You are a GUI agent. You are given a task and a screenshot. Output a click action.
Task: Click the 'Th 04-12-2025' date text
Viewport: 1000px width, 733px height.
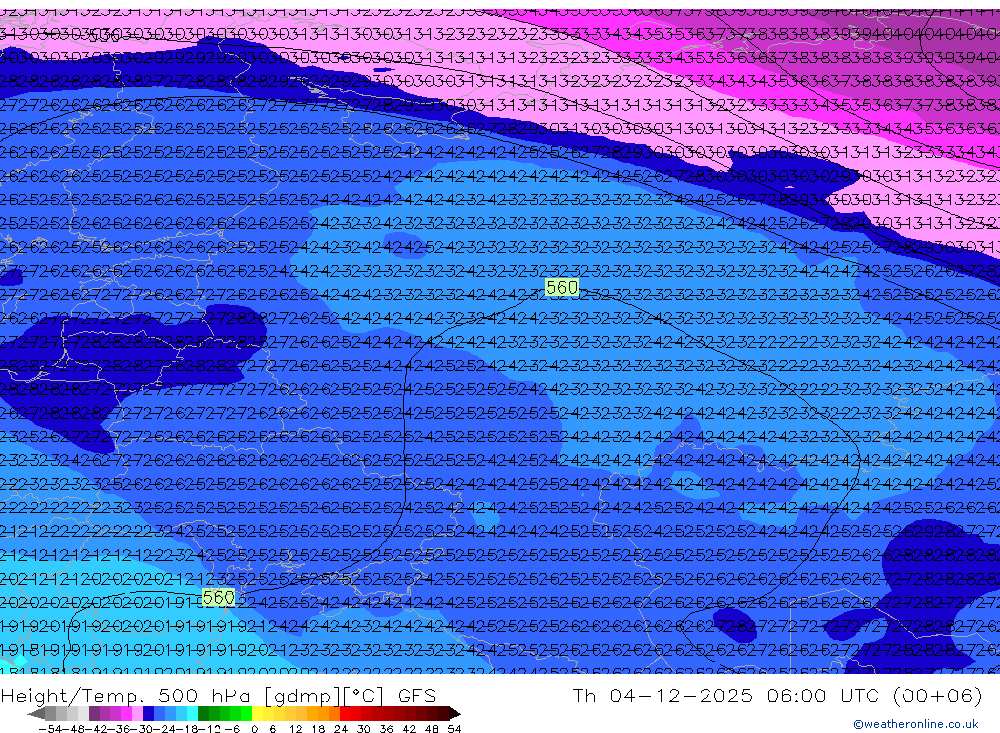pyautogui.click(x=663, y=695)
